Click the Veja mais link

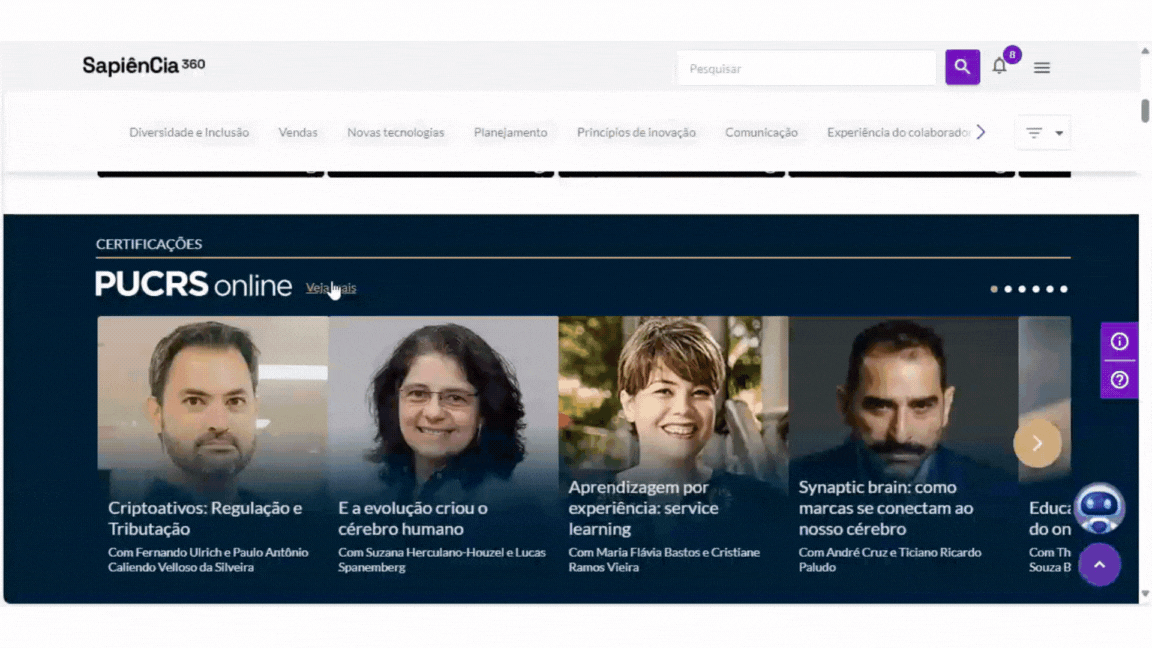click(x=331, y=288)
